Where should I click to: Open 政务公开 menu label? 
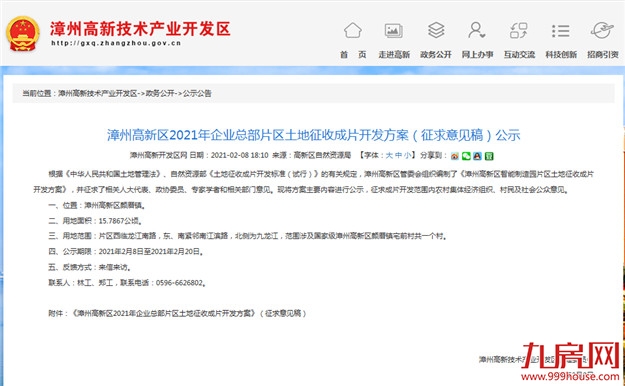436,55
